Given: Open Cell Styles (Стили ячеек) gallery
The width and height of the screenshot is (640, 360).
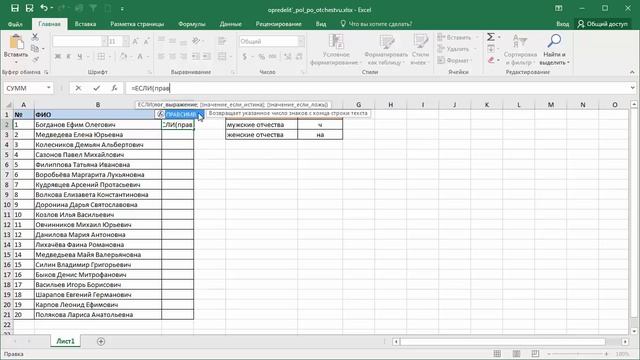Looking at the screenshot, I should click(420, 49).
